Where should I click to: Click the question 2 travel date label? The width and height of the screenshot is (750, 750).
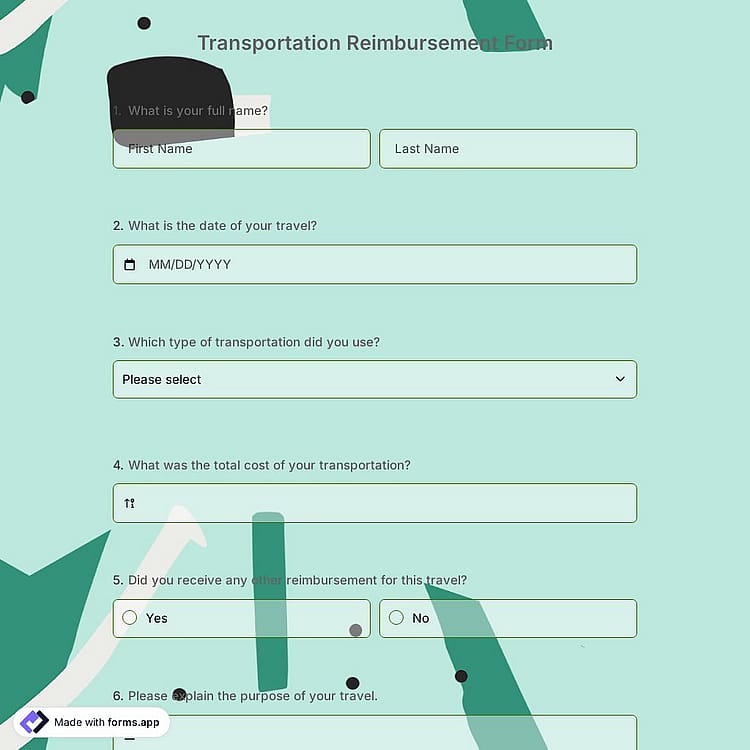click(215, 226)
